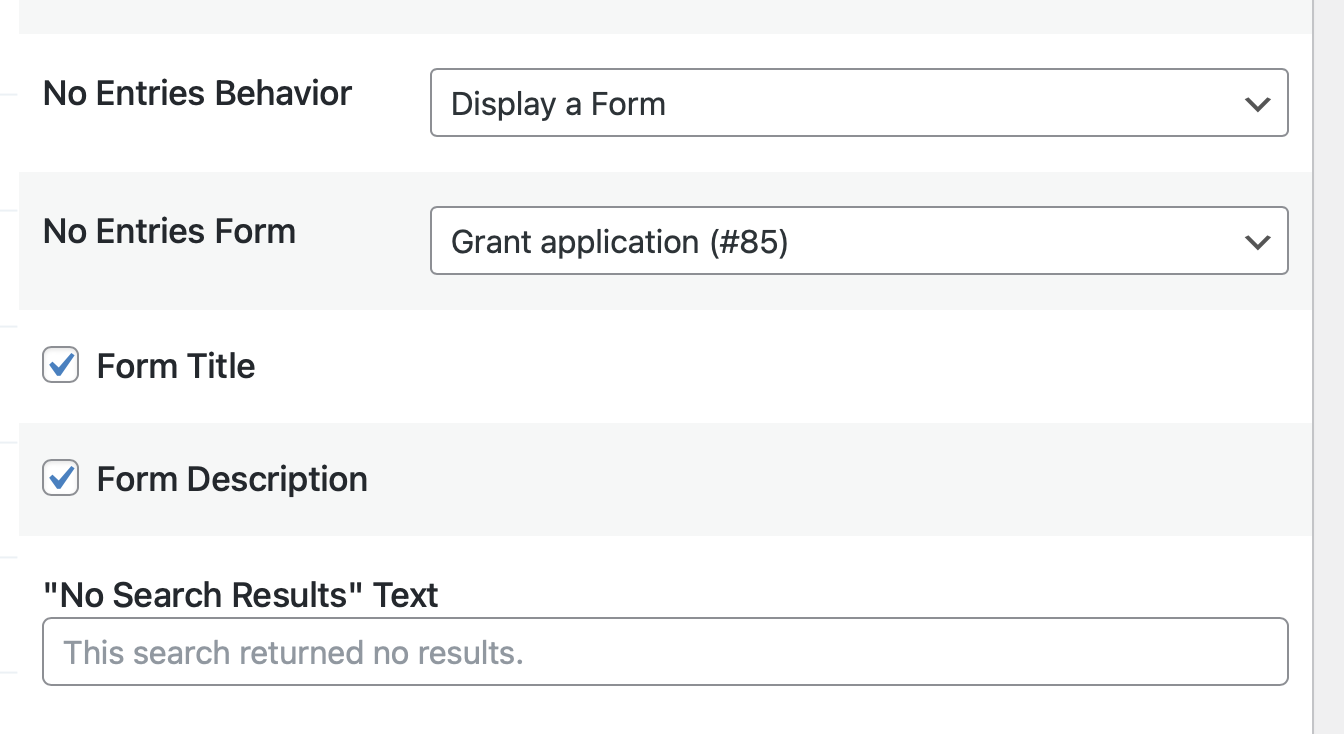Image resolution: width=1344 pixels, height=734 pixels.
Task: Click the chevron arrow beside Display a Form
Action: [1257, 104]
